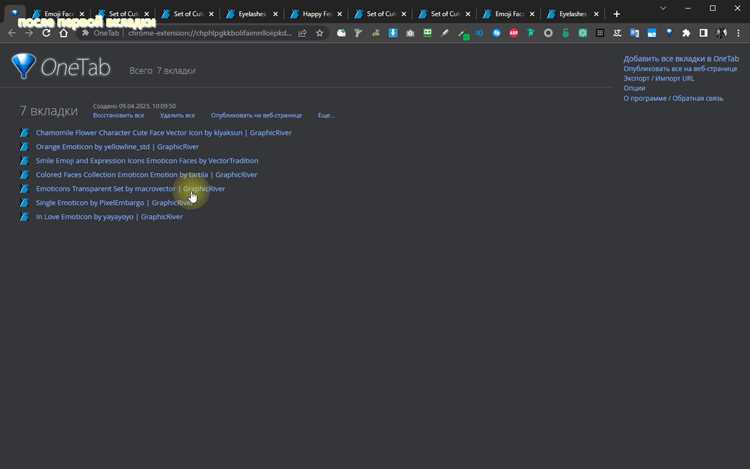
Task: Open Chamomile Flower Character saved link
Action: click(x=164, y=132)
